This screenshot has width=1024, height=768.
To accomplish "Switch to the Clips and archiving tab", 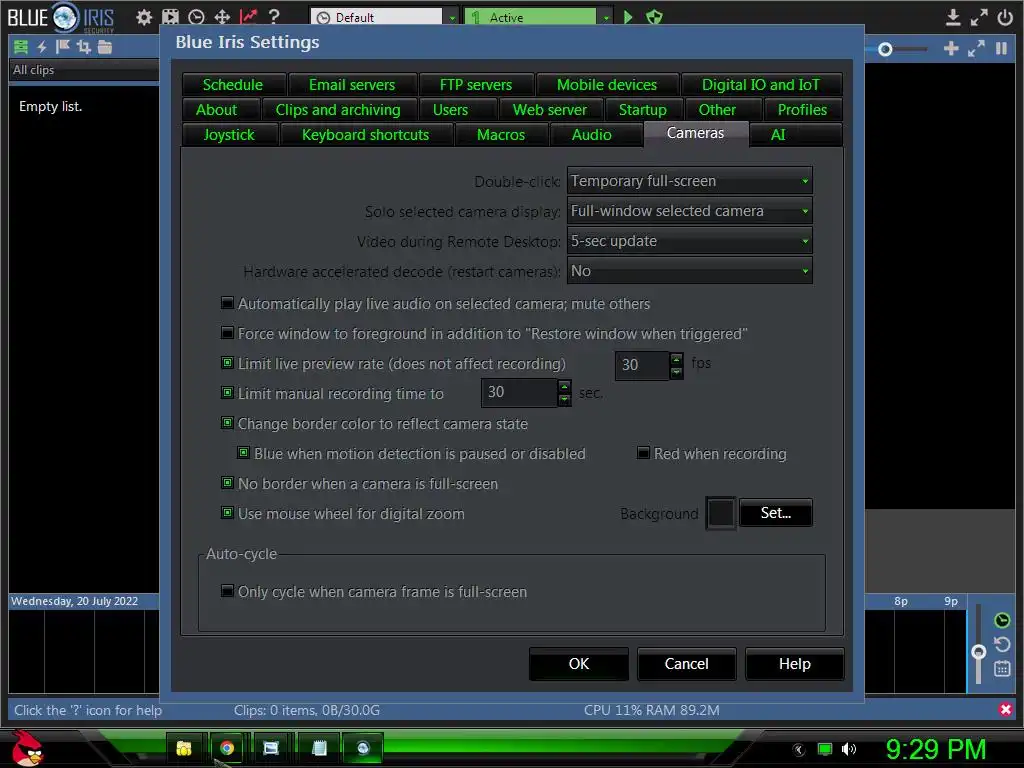I will coord(338,110).
